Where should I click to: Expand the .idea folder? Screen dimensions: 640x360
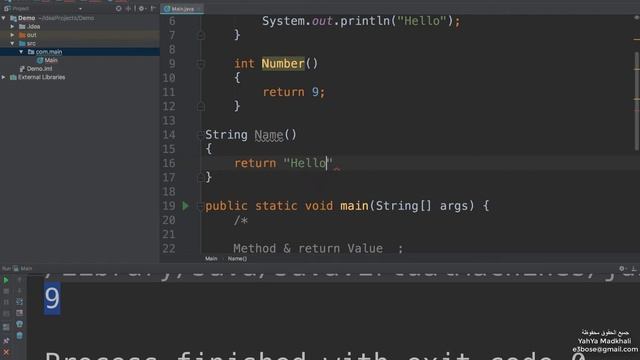click(x=12, y=27)
